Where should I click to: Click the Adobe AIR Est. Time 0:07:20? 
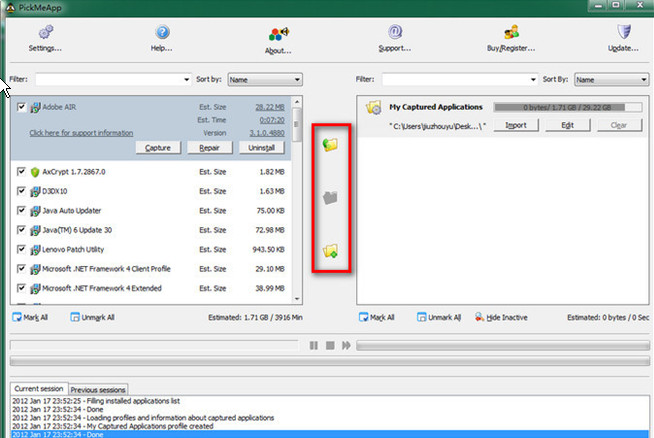(x=272, y=120)
